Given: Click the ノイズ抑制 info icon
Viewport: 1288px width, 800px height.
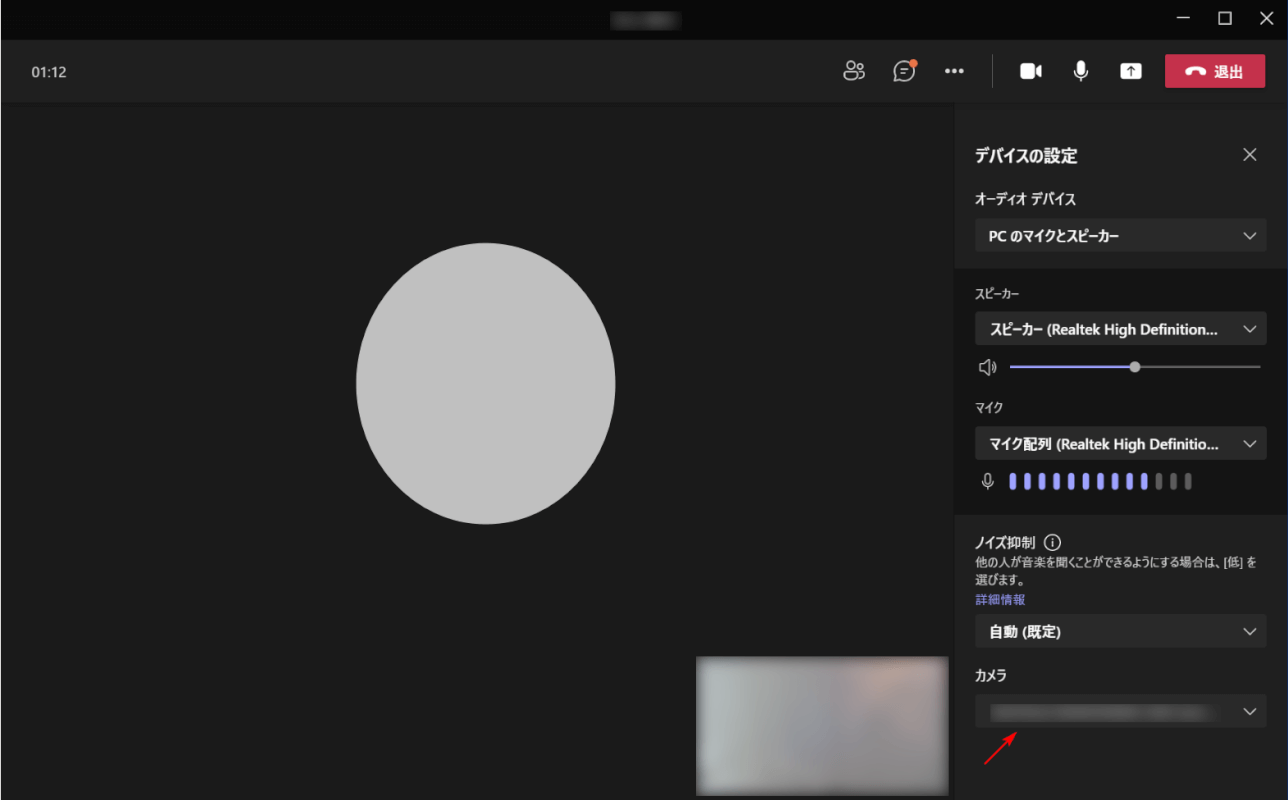Looking at the screenshot, I should [x=1052, y=542].
